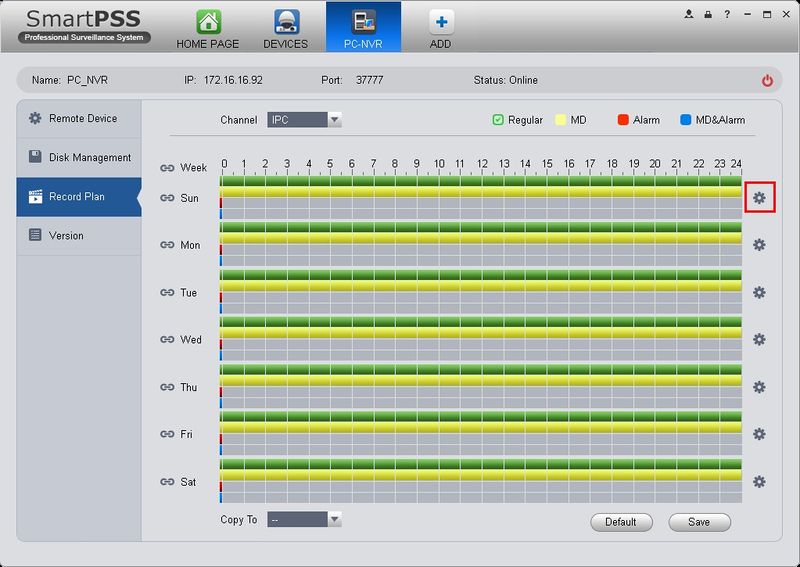Image resolution: width=800 pixels, height=567 pixels.
Task: Select the red Alarm record type
Action: (622, 120)
